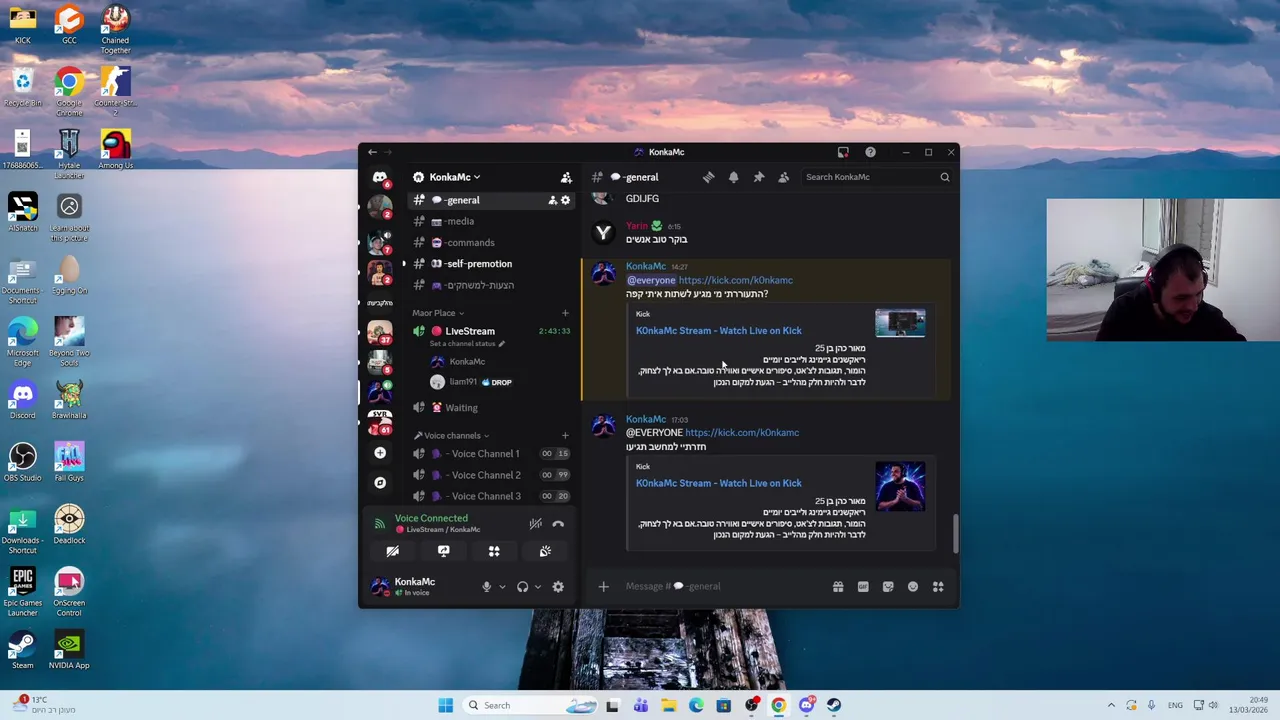1280x720 pixels.
Task: Open Discord direct messages home icon
Action: click(x=380, y=177)
